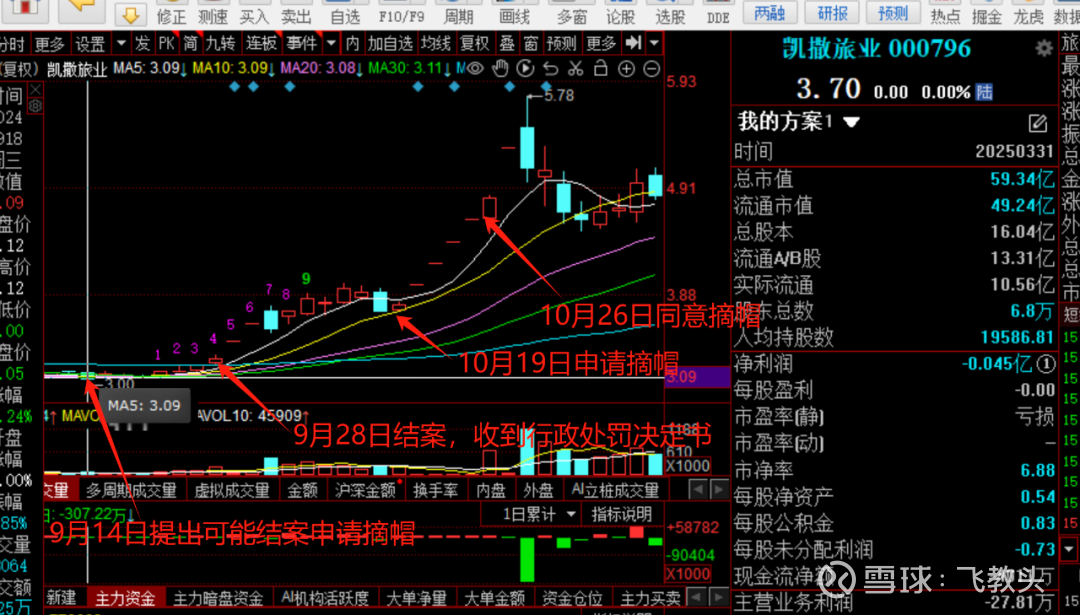This screenshot has width=1080, height=615.
Task: Switch to the 换手率 tab
Action: pos(435,490)
